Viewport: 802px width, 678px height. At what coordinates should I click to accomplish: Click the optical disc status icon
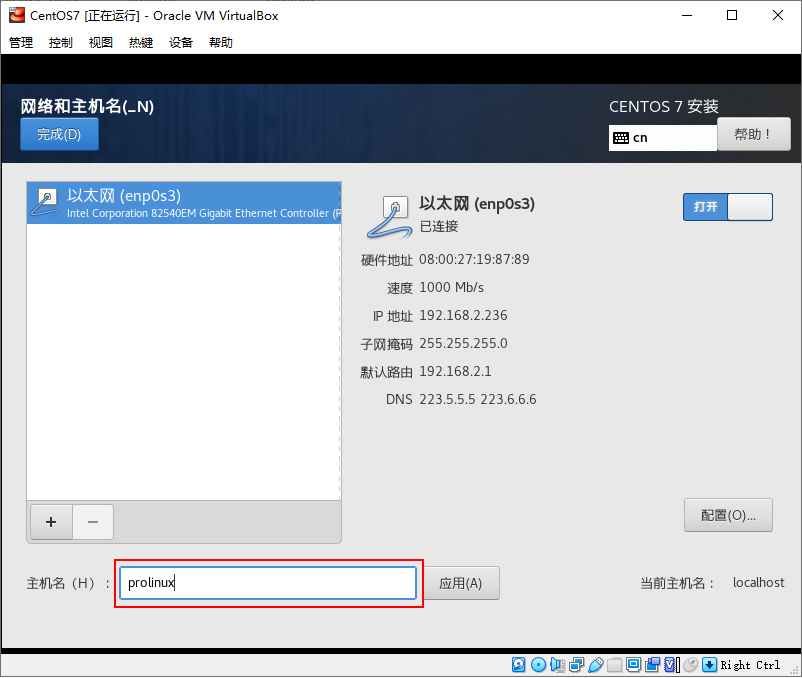coord(539,665)
